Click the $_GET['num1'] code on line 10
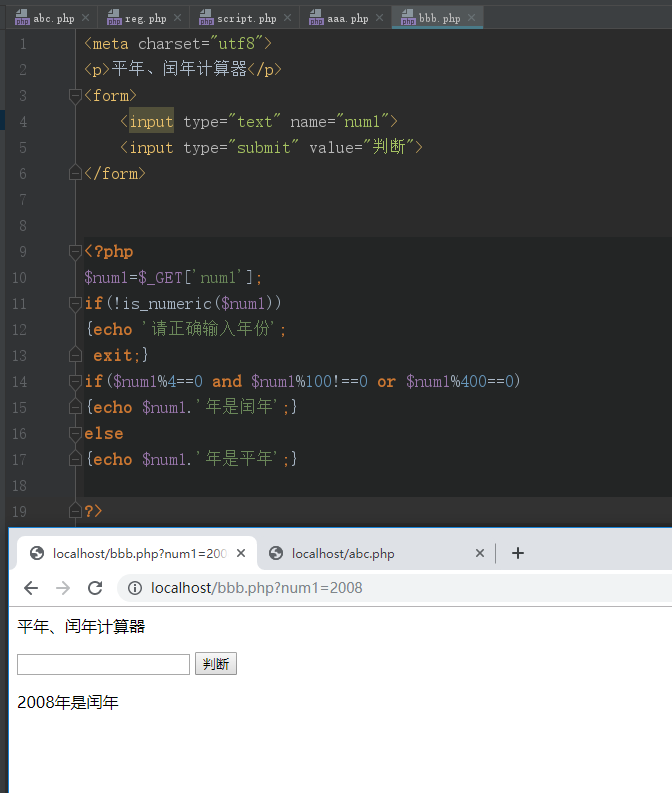 195,278
